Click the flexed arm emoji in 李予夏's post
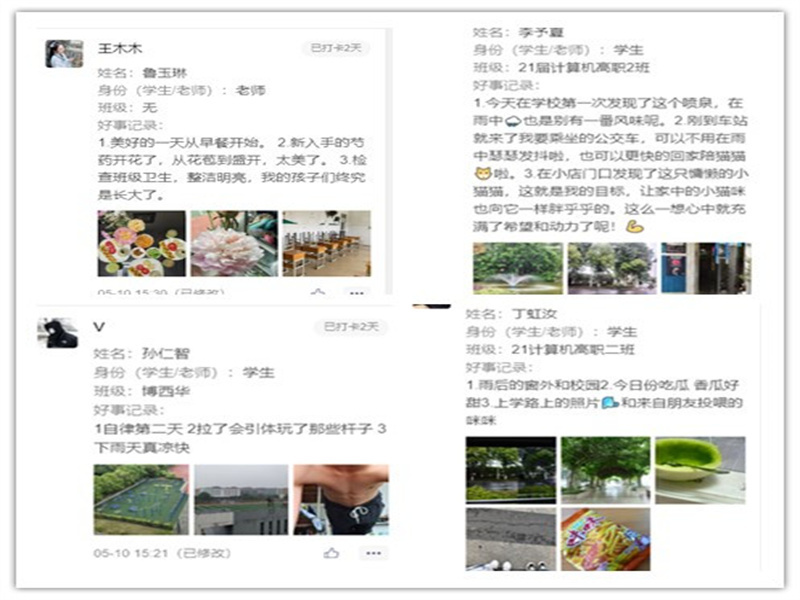 point(632,227)
